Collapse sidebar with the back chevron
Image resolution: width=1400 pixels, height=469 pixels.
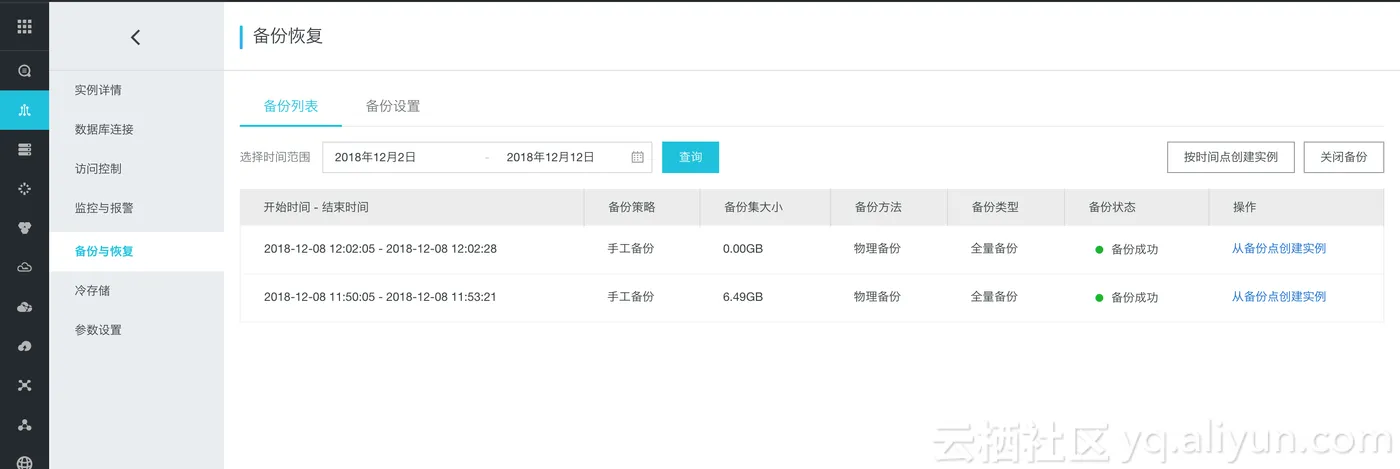pos(136,37)
